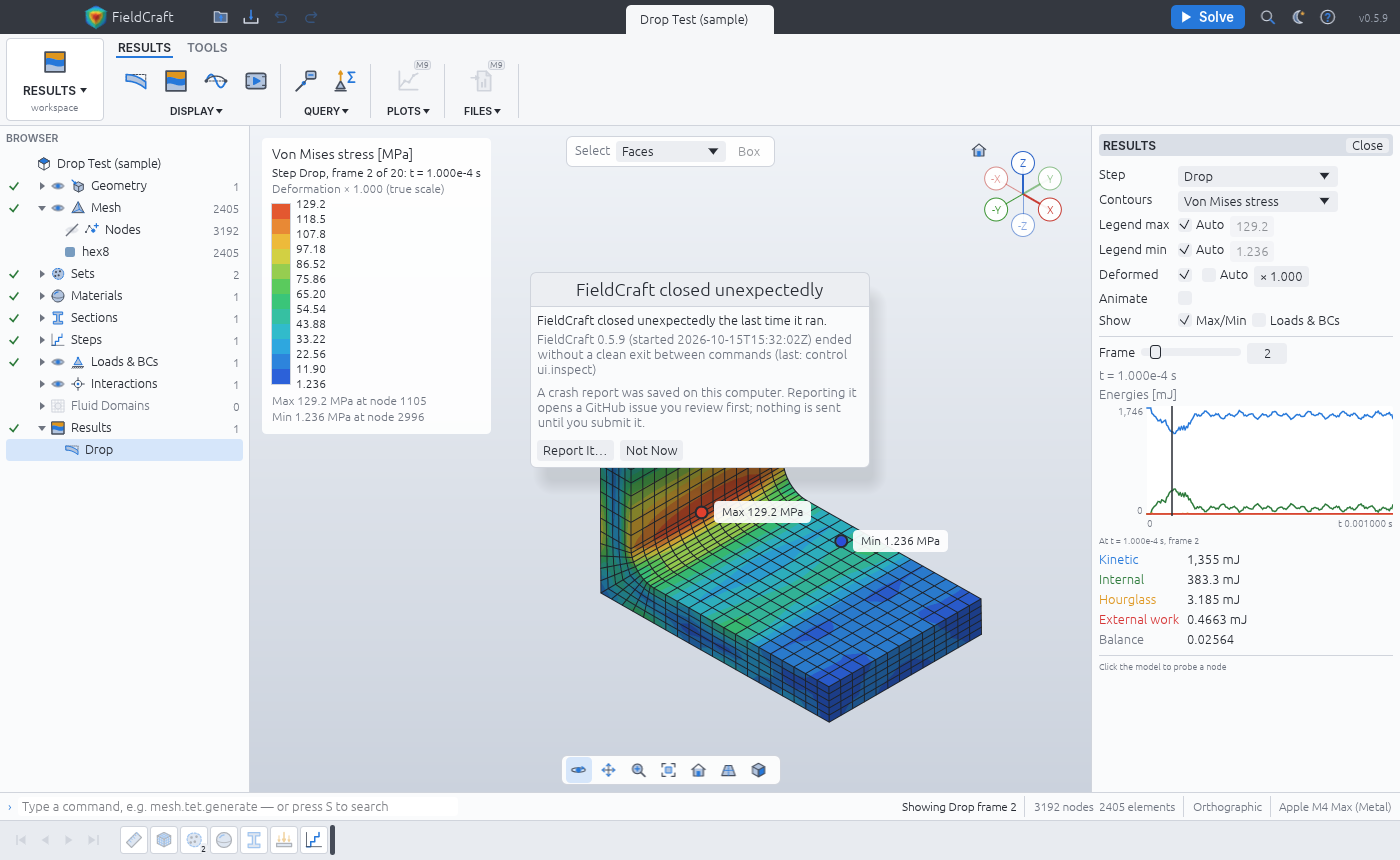Click the mesh cube timeline icon
1400x860 pixels.
click(x=165, y=840)
